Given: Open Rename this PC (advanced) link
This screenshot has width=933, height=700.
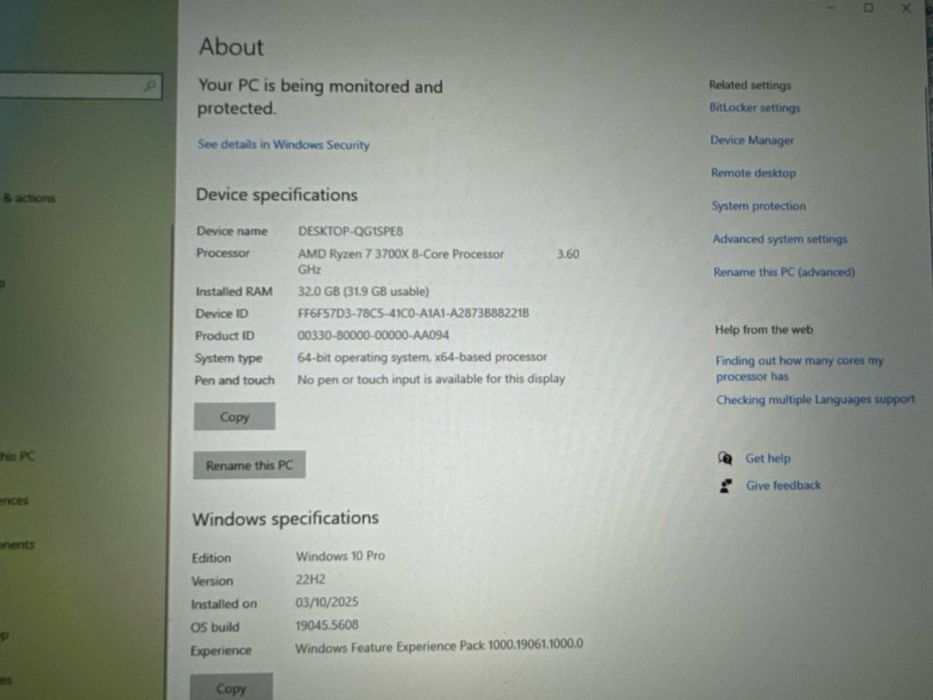Looking at the screenshot, I should pyautogui.click(x=784, y=272).
